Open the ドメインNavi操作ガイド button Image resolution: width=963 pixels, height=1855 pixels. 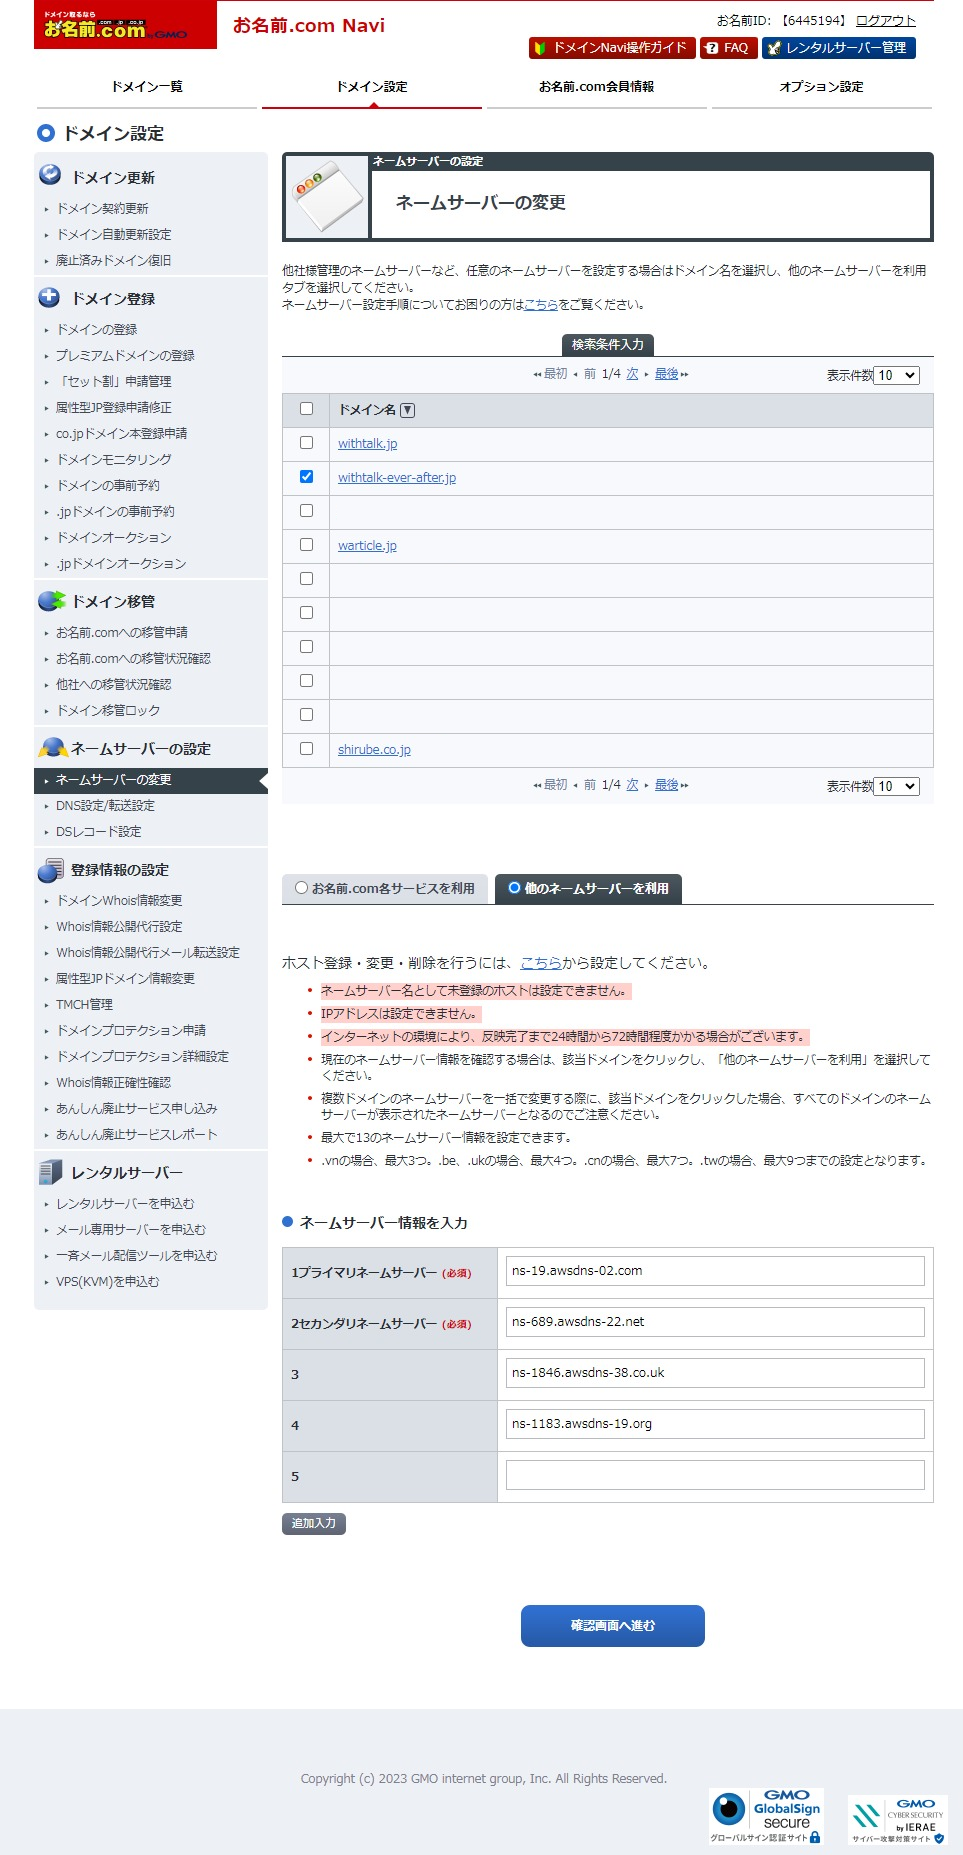pos(611,48)
